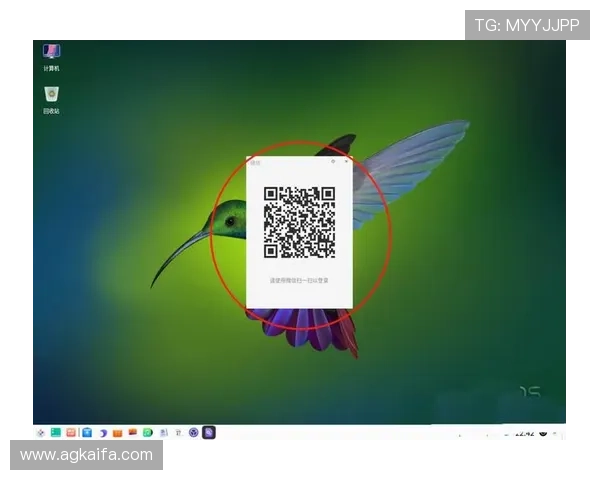Click the dark round tray icon beside the clock
Viewport: 600px width, 480px height.
[543, 433]
